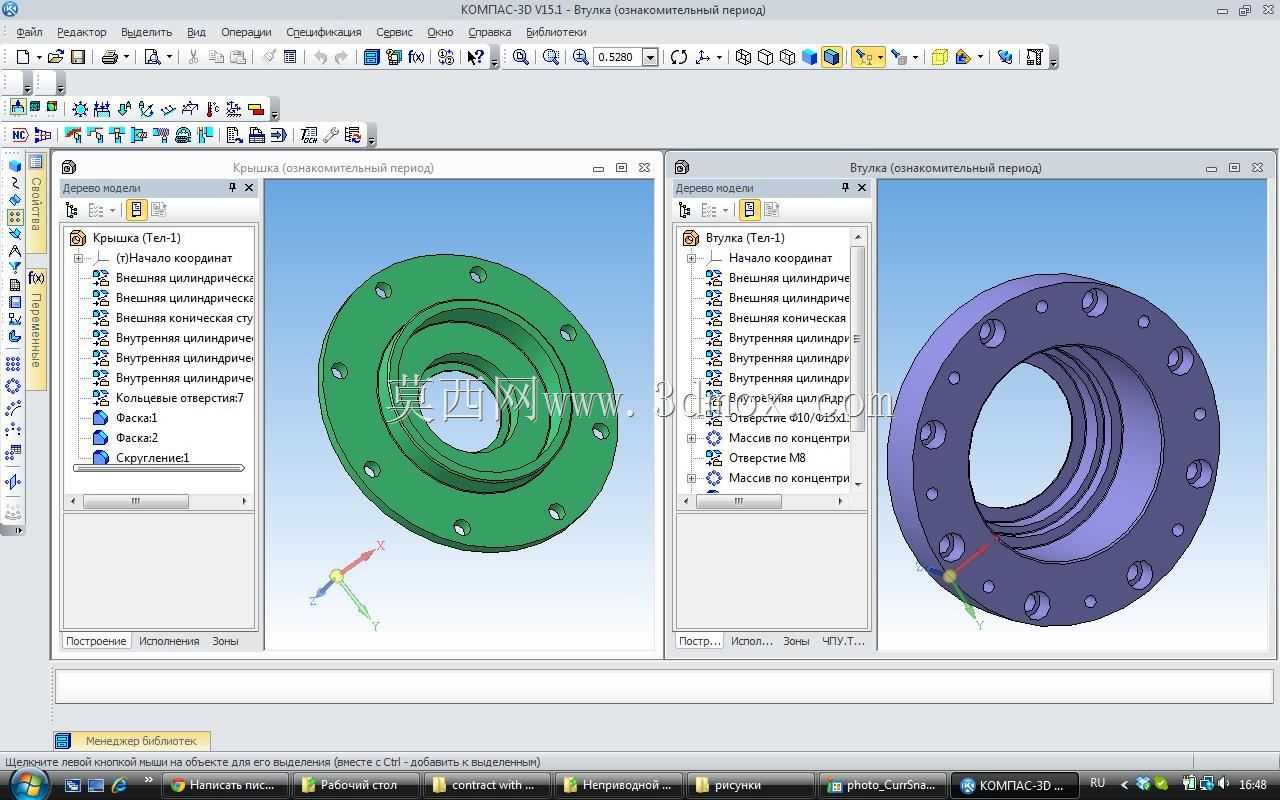Open the Библиотеки menu
1280x800 pixels.
click(x=556, y=32)
